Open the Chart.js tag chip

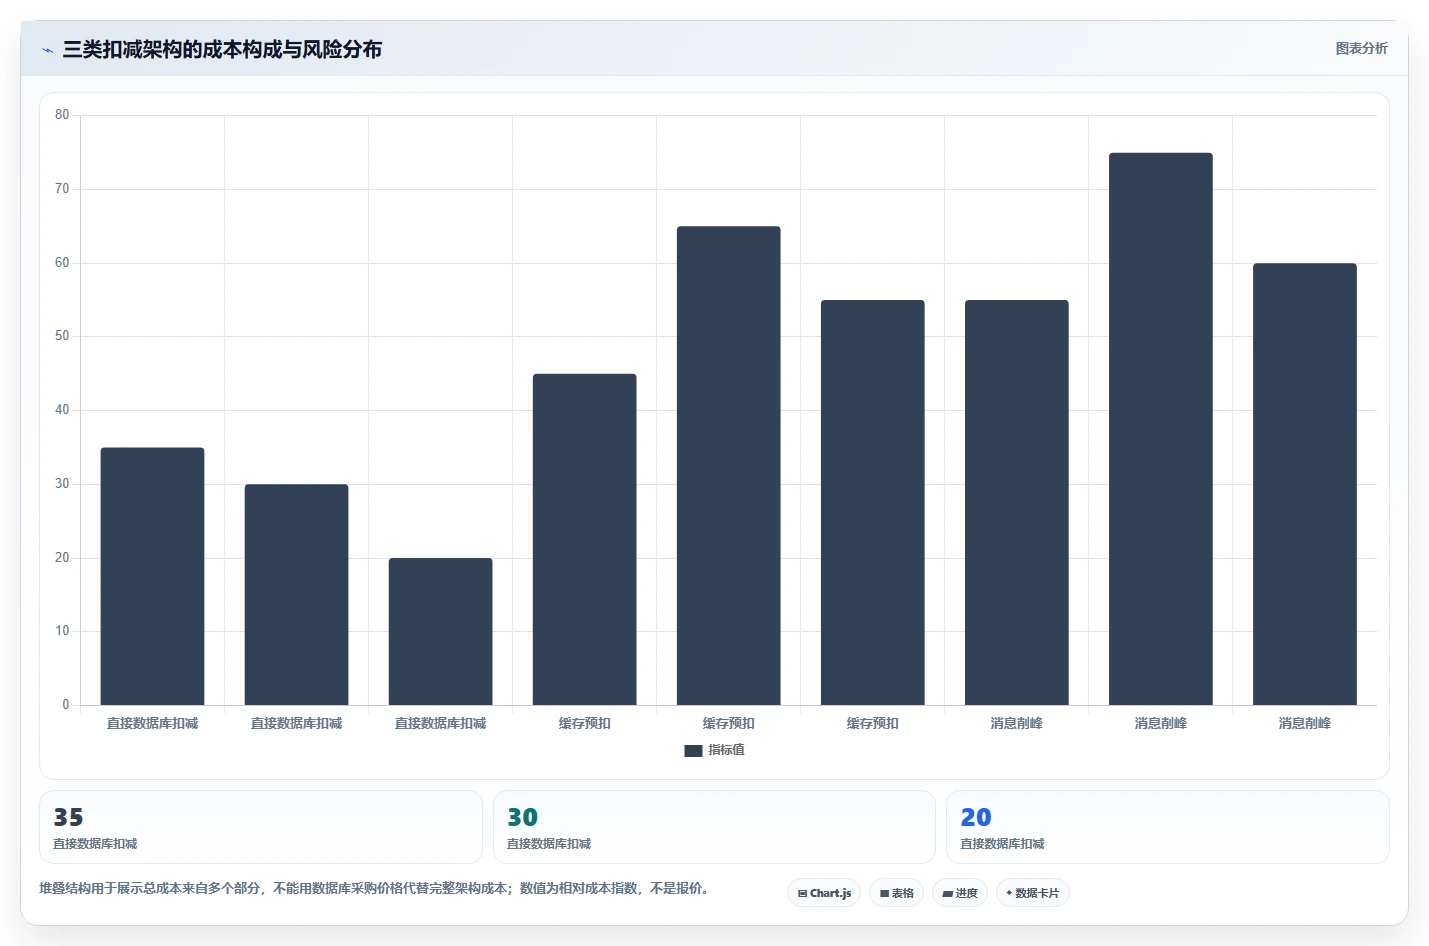(x=824, y=893)
